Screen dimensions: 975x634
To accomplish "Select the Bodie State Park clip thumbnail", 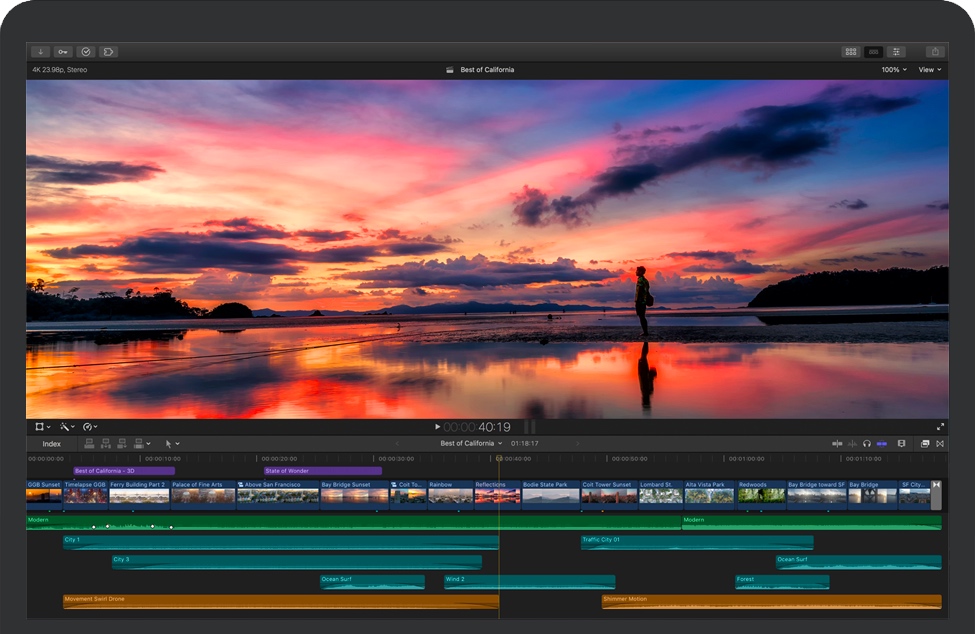I will (550, 495).
